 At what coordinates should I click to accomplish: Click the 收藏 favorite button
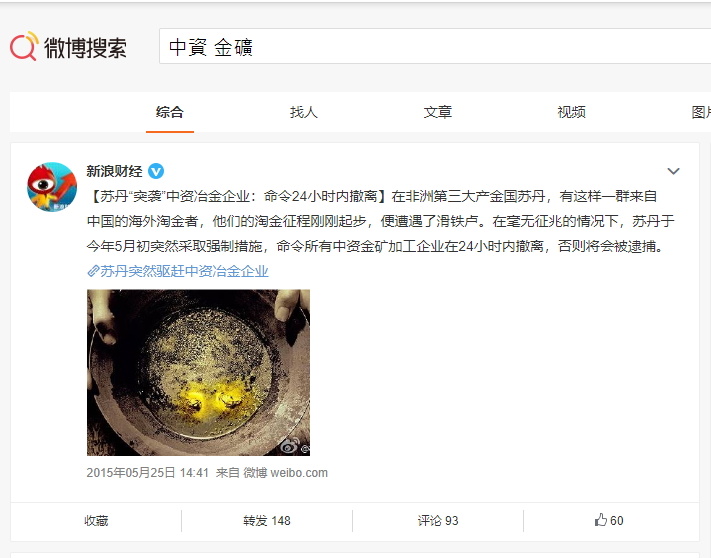coord(96,520)
